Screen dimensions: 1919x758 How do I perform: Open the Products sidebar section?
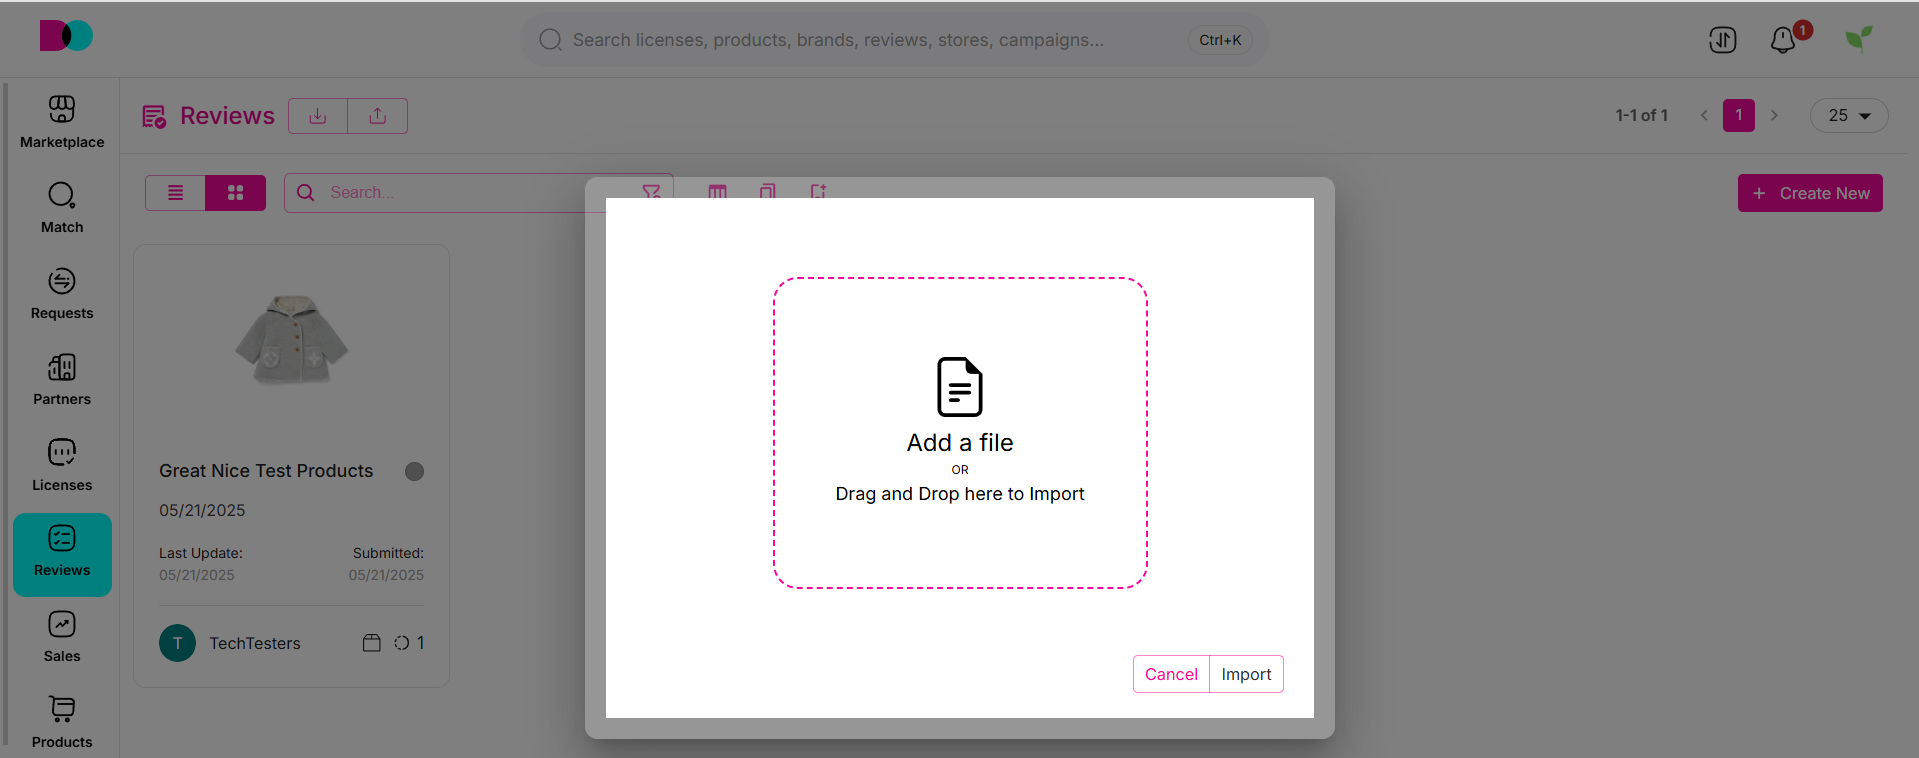click(x=62, y=723)
